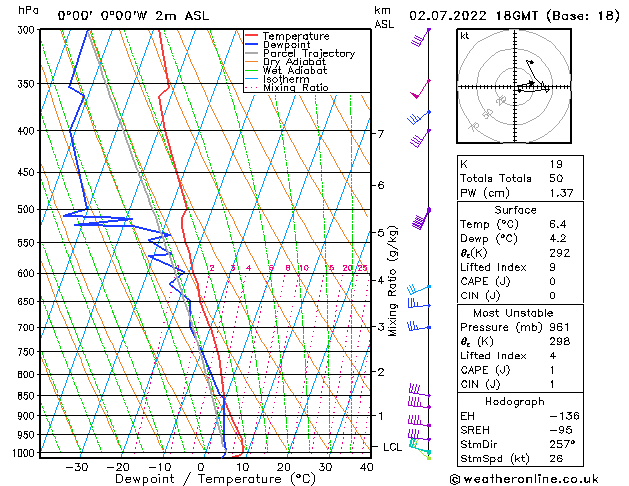Viewport: 629px width, 486px height.
Task: Click the LCL label on the right axis
Action: (392, 447)
